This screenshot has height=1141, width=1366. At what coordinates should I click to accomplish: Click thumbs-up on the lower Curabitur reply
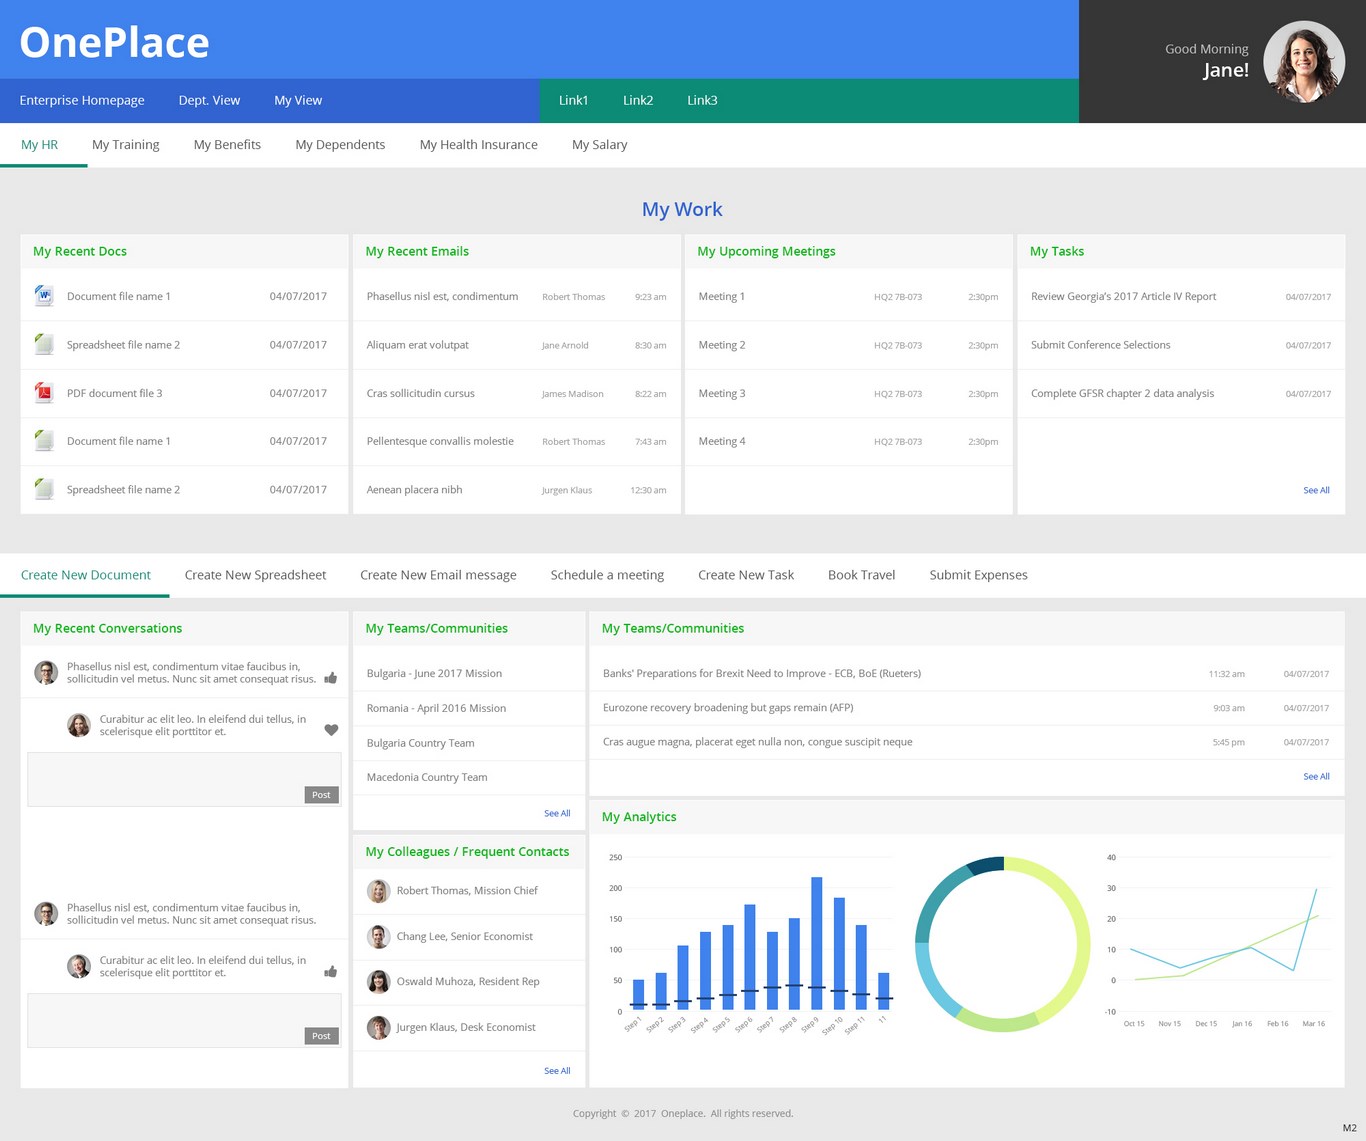331,971
